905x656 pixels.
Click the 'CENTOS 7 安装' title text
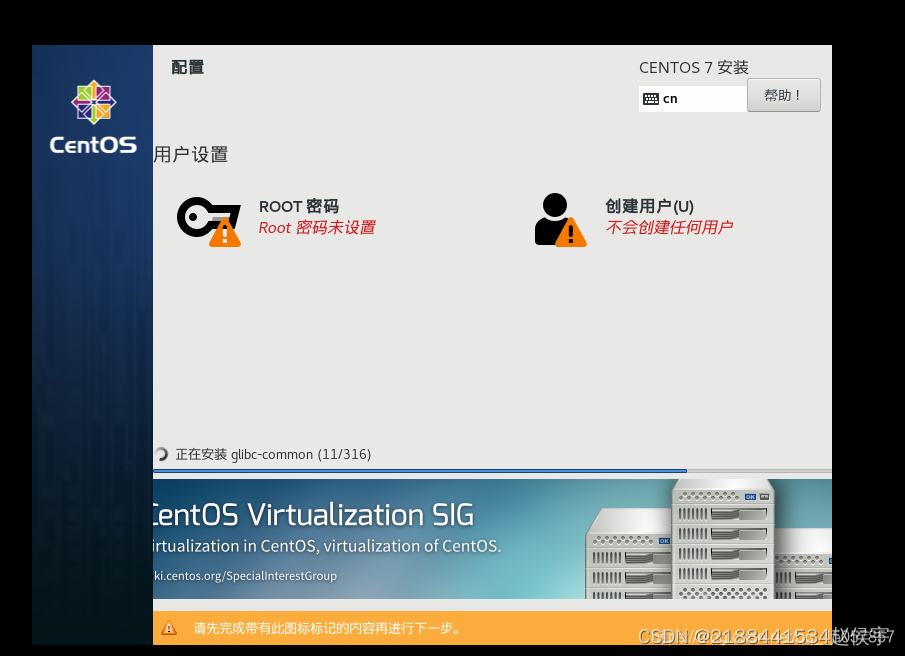[x=693, y=68]
